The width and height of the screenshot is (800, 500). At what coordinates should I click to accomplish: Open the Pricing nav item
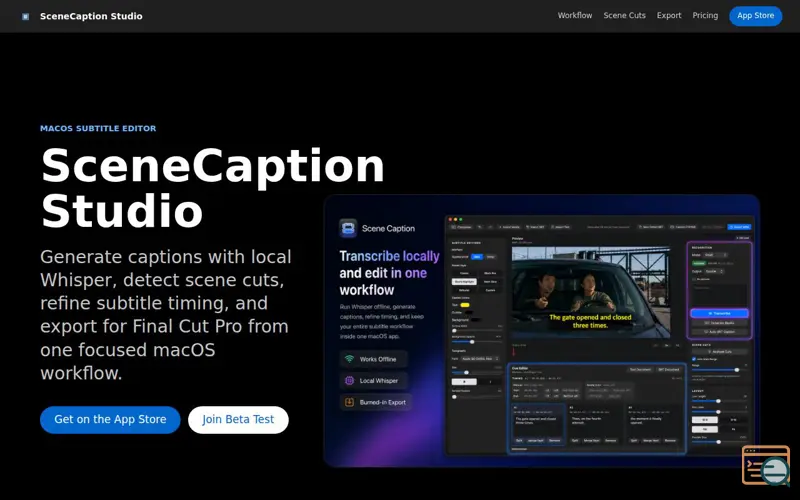tap(705, 16)
